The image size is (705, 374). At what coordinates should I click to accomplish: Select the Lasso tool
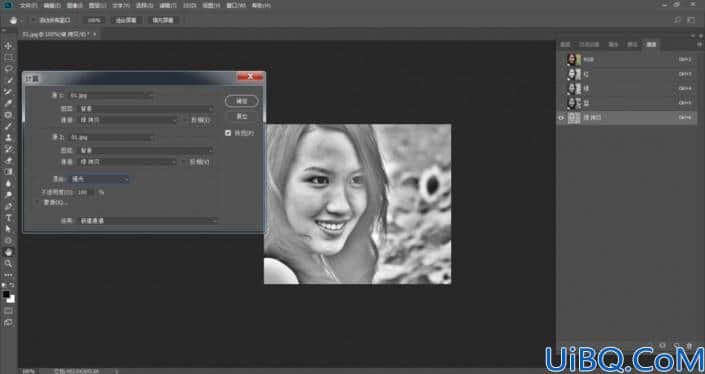(x=8, y=69)
